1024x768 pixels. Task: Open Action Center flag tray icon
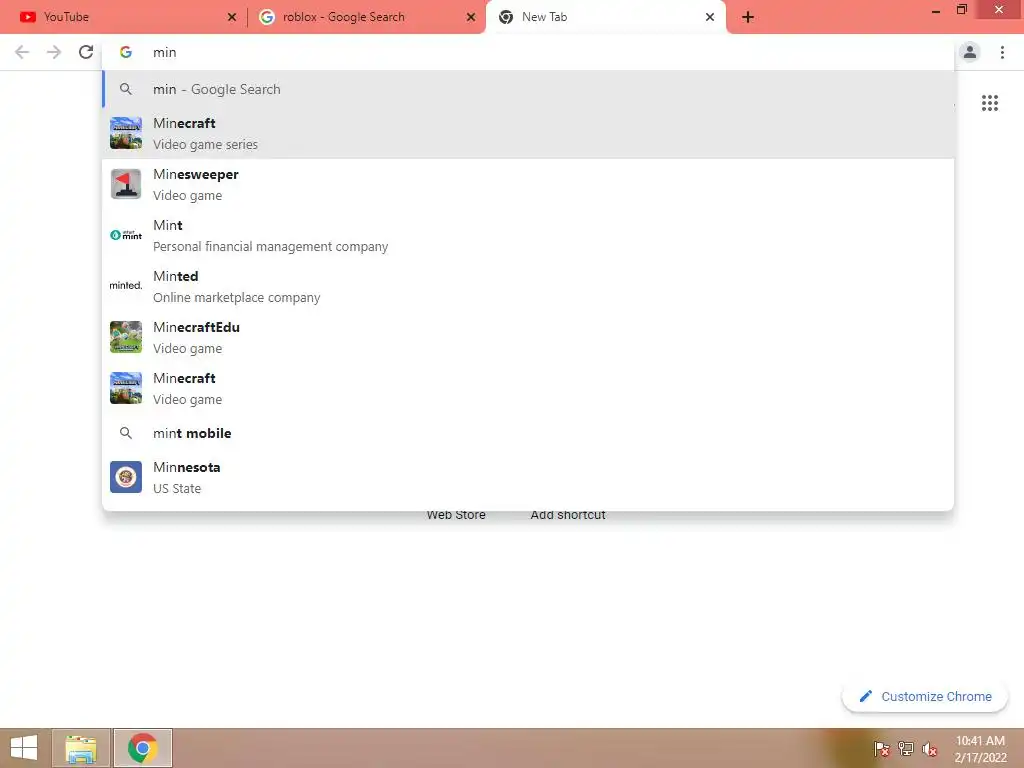coord(882,749)
